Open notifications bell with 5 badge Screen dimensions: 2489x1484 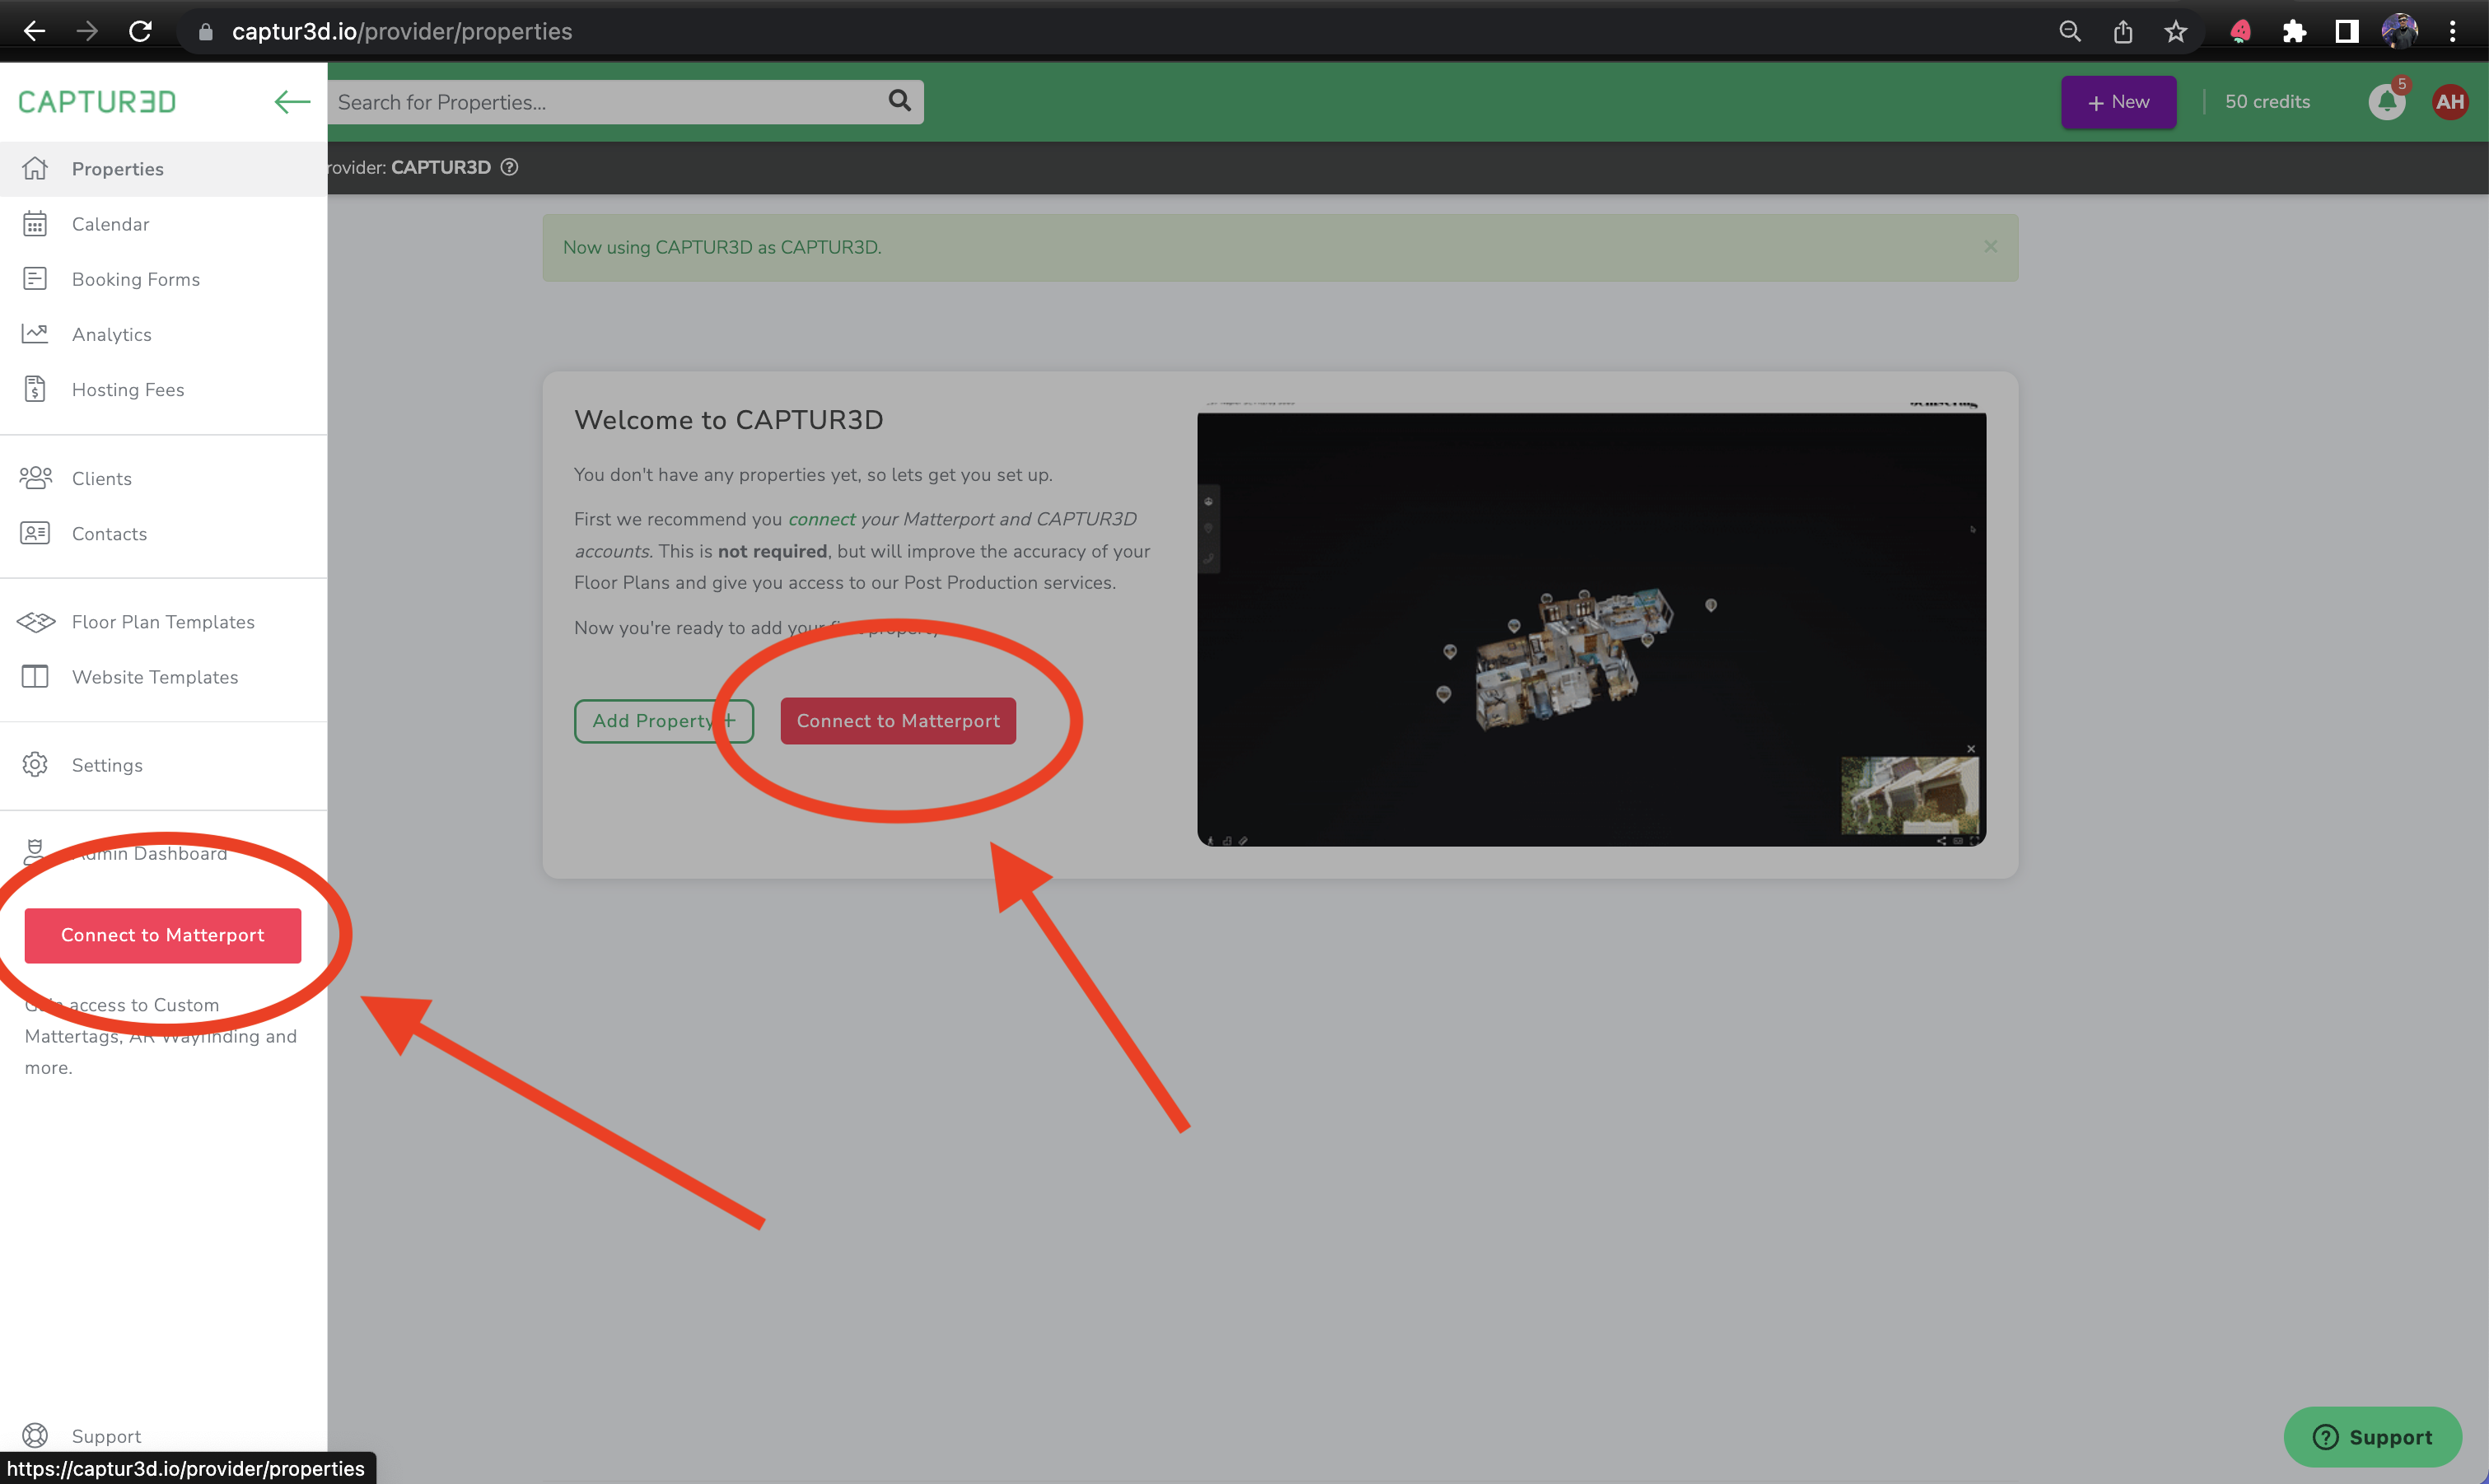pos(2387,102)
